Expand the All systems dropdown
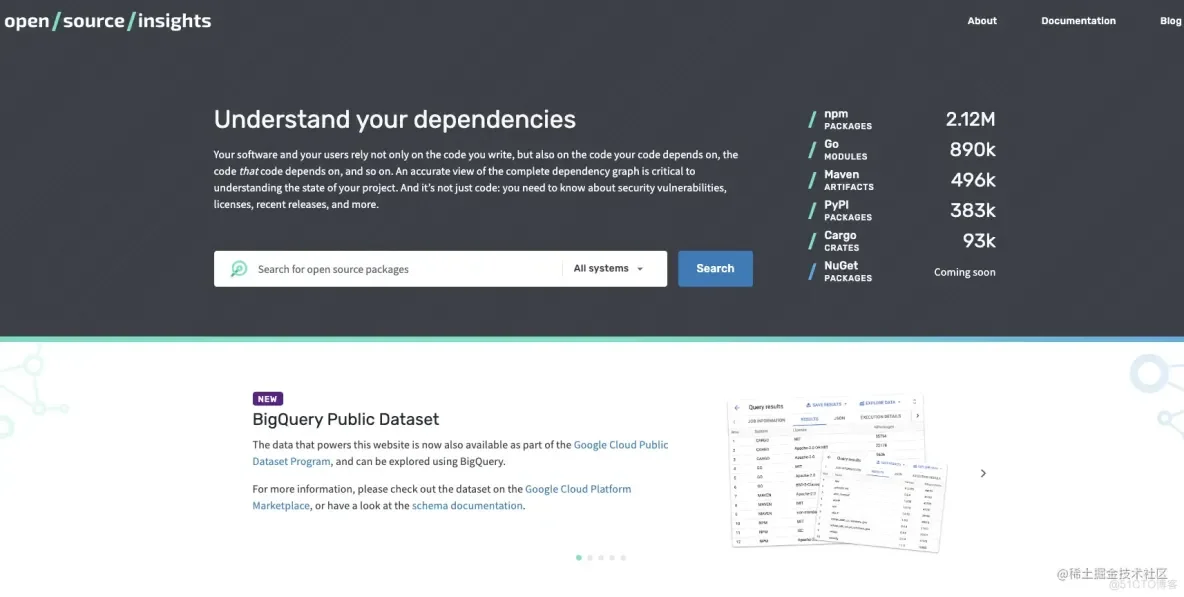The width and height of the screenshot is (1184, 597). (x=609, y=269)
